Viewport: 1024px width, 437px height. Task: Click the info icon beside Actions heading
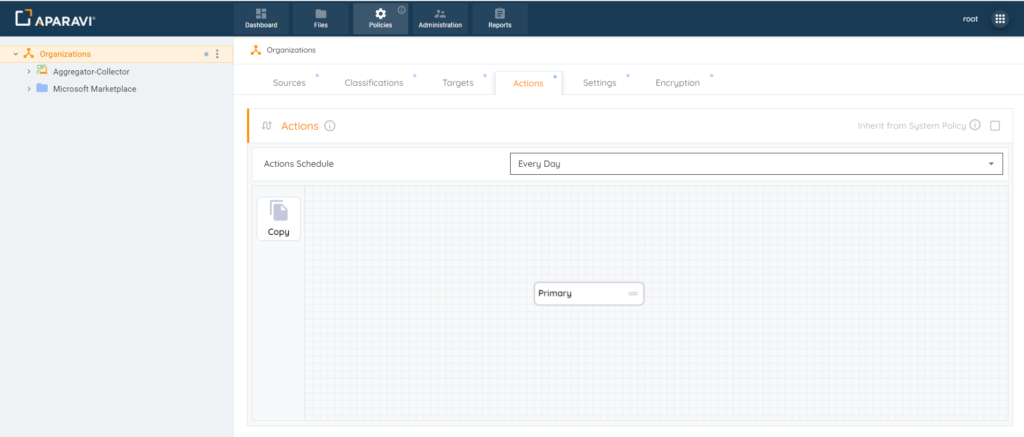330,126
